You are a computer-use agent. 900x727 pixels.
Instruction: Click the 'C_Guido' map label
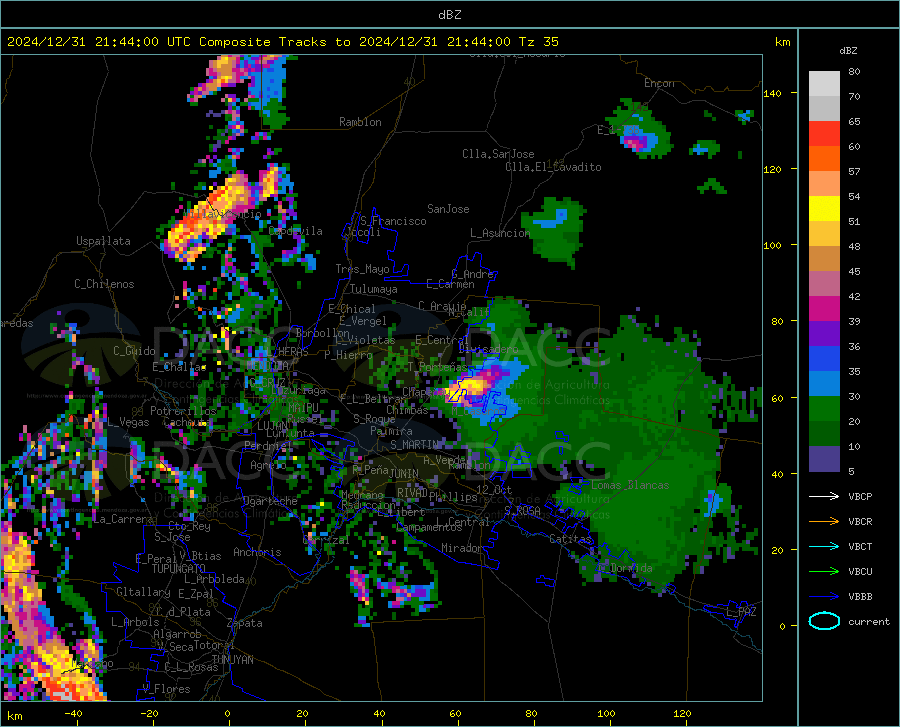pos(134,351)
